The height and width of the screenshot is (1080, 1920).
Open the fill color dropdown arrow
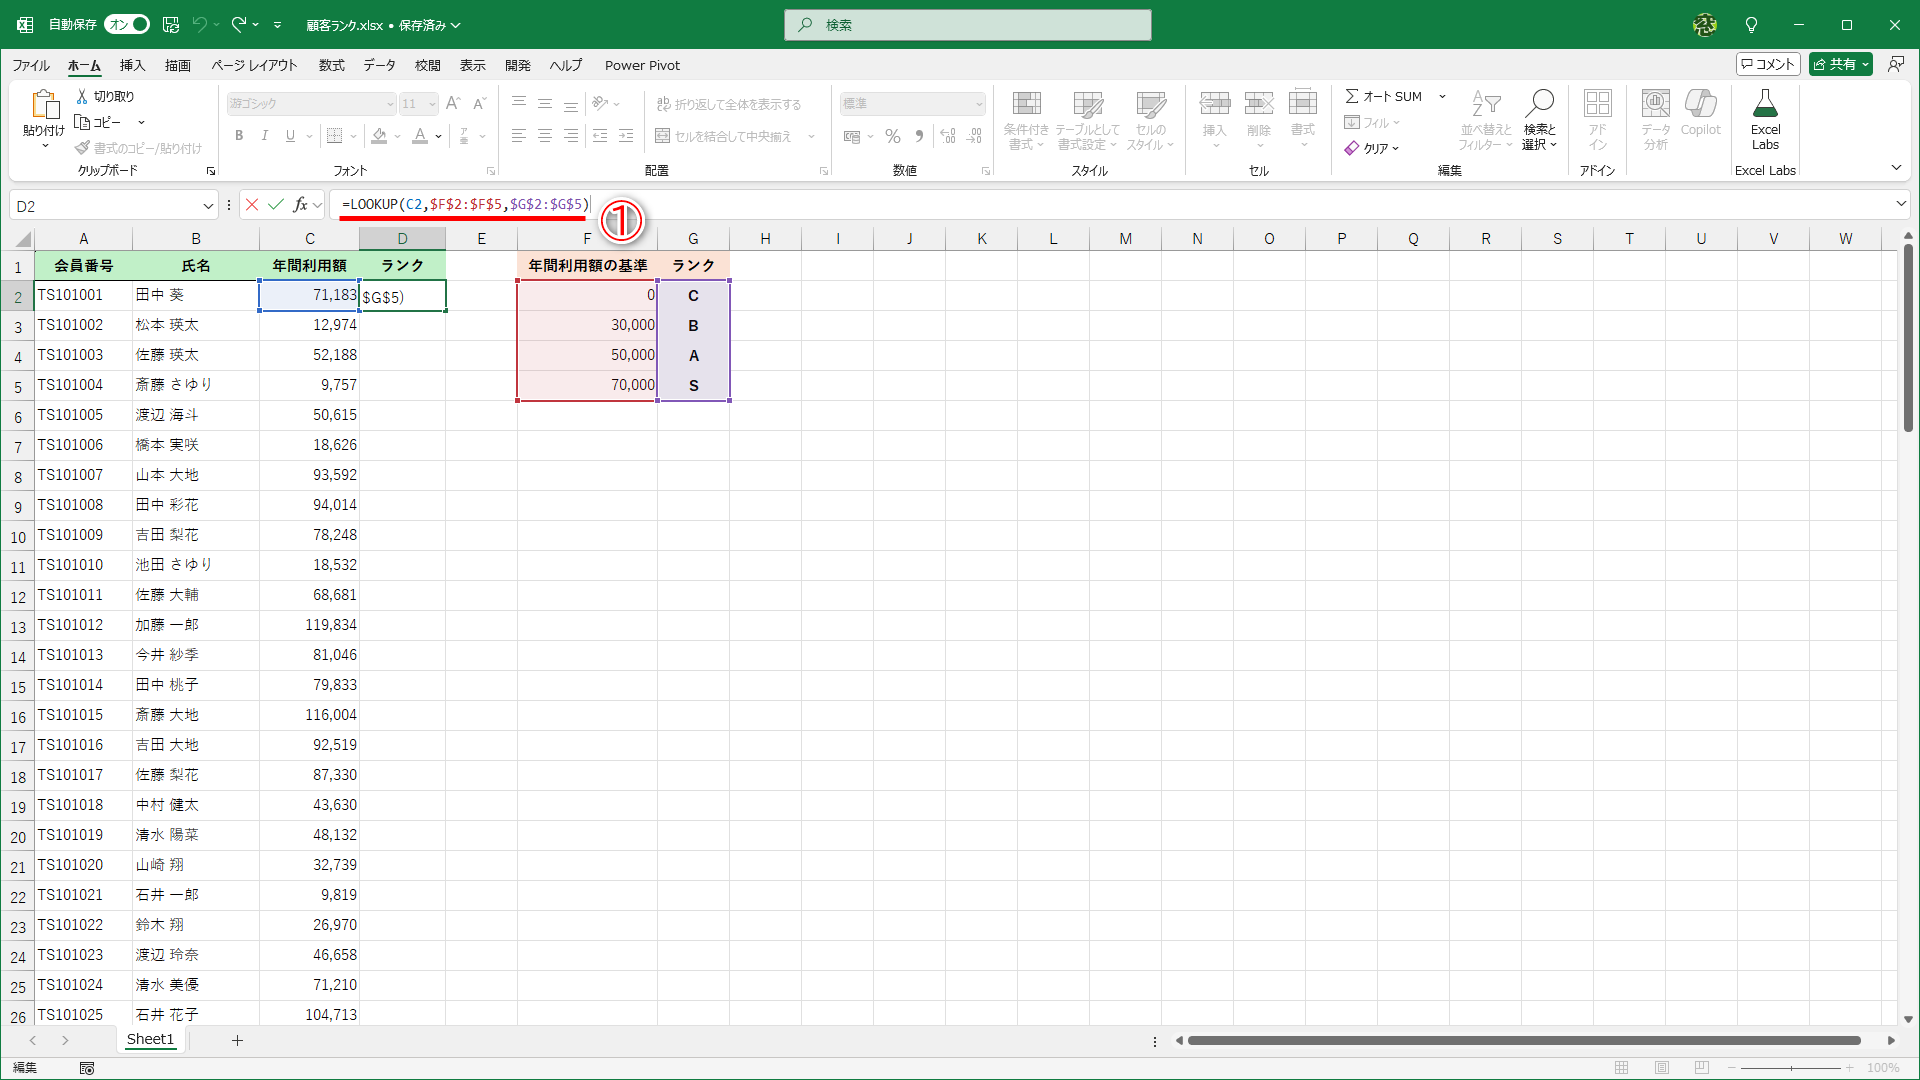[396, 136]
